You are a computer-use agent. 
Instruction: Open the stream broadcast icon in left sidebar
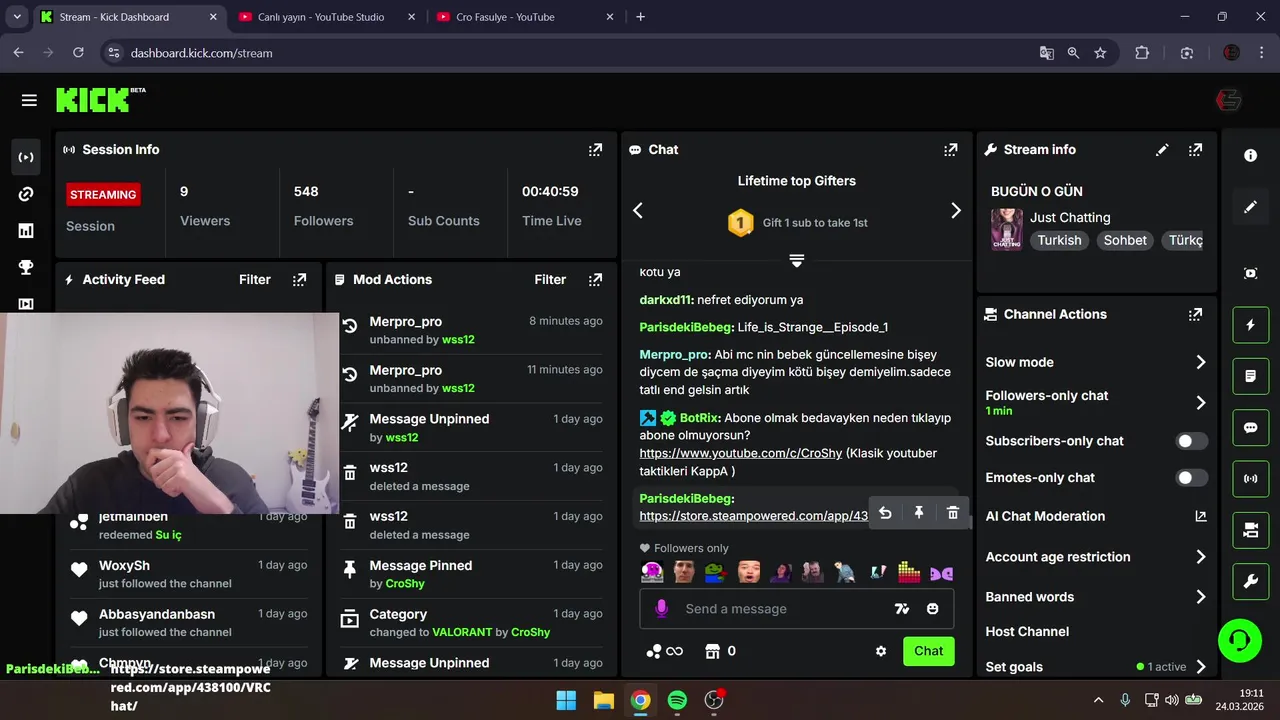27,157
